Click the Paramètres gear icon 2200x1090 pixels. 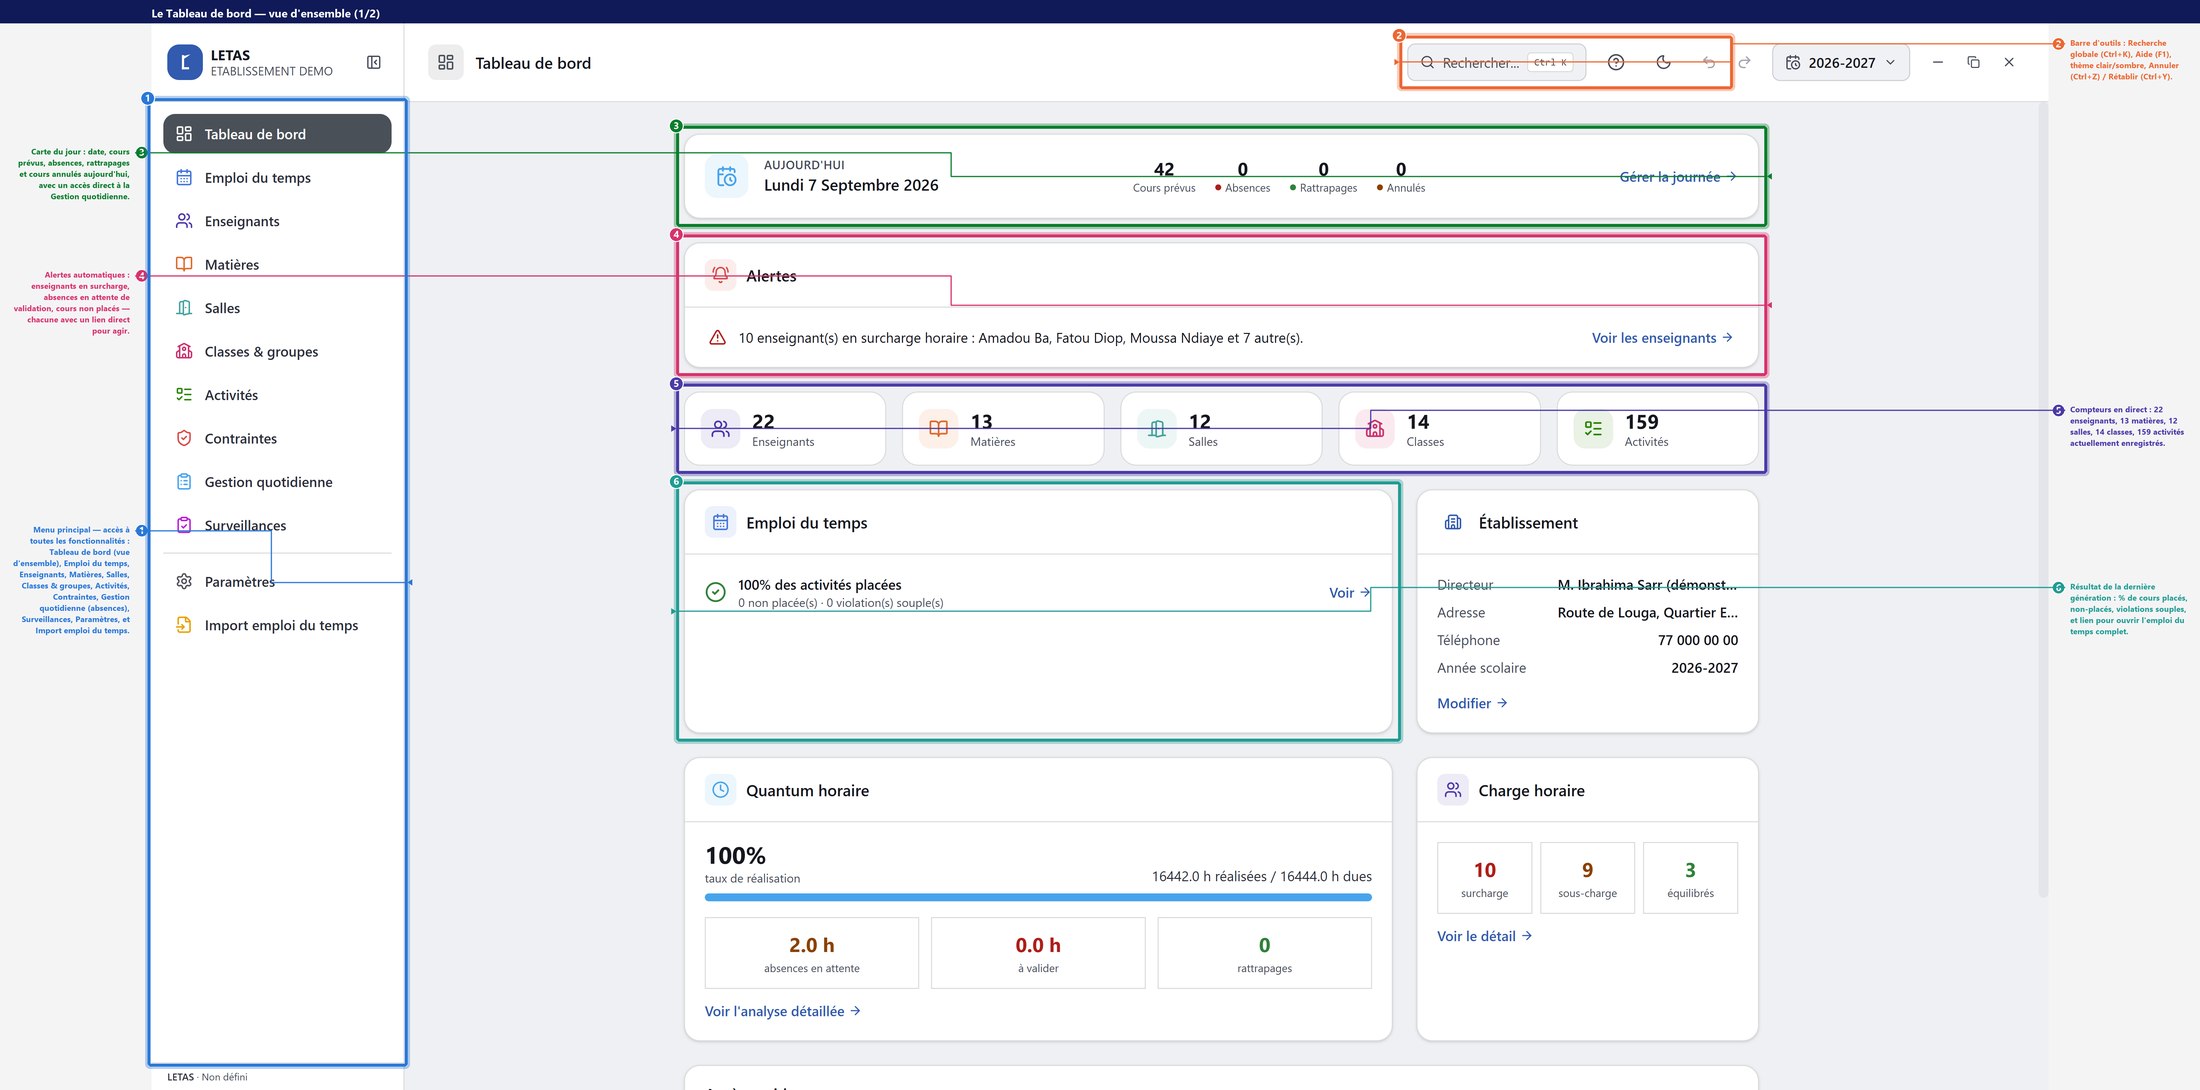(x=184, y=582)
